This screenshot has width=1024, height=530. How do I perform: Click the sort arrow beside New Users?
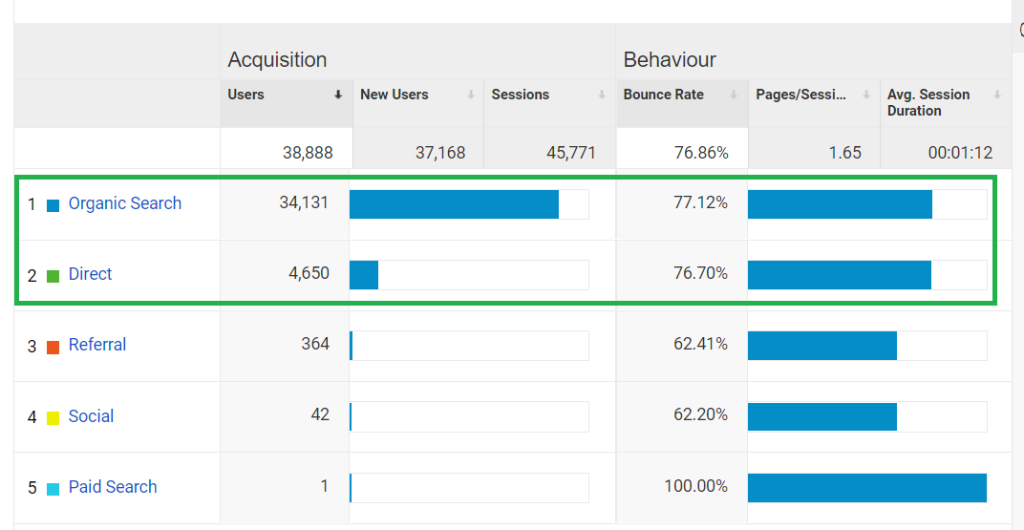coord(470,95)
